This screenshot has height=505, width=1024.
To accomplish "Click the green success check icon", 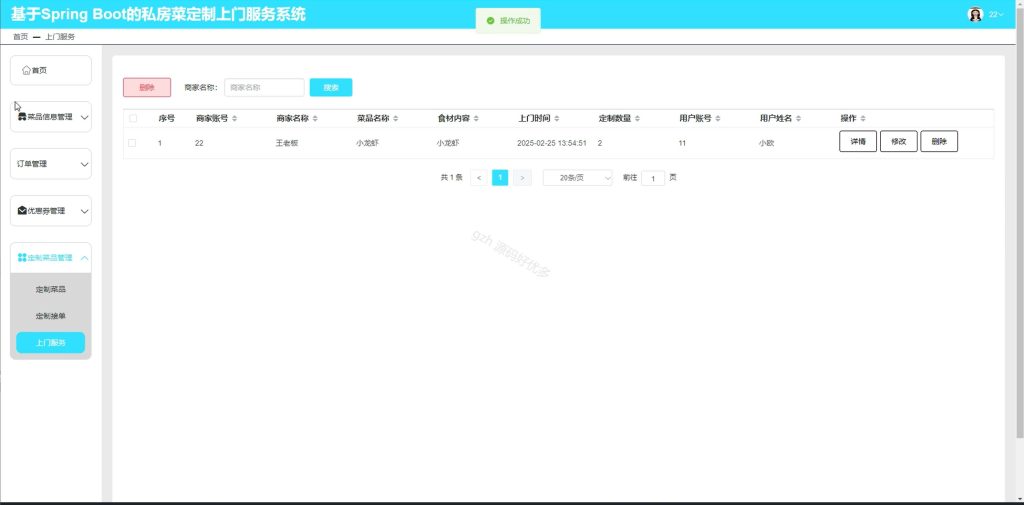I will coord(490,21).
